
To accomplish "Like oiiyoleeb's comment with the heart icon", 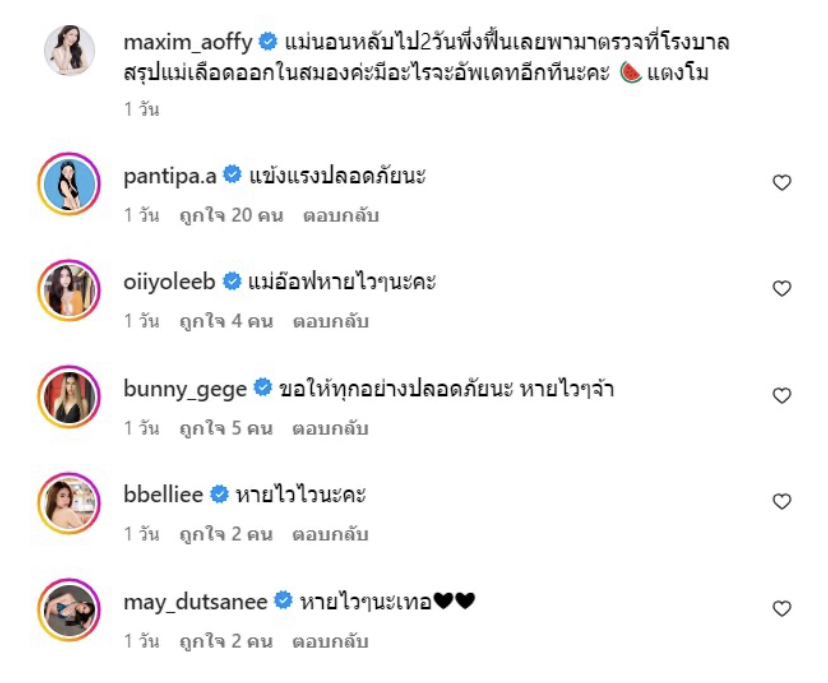I will tap(782, 288).
